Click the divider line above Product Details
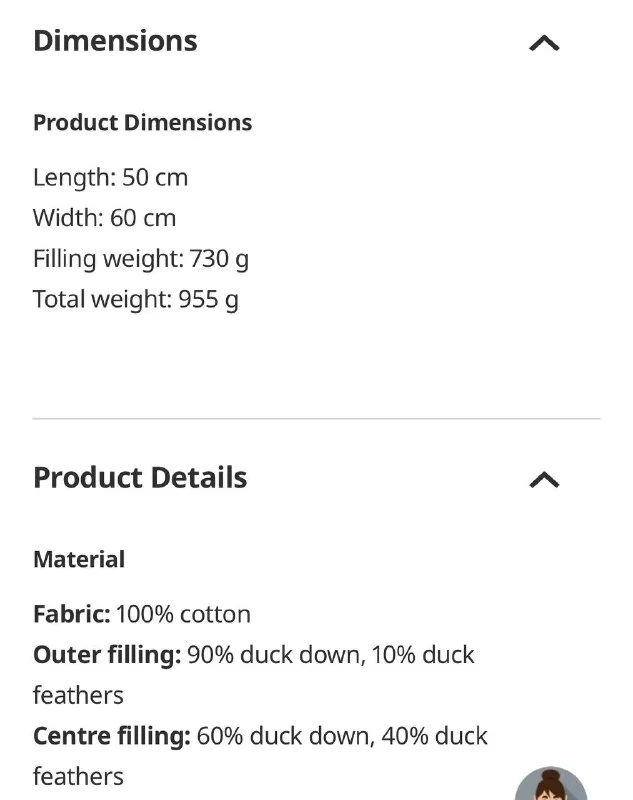 click(316, 418)
